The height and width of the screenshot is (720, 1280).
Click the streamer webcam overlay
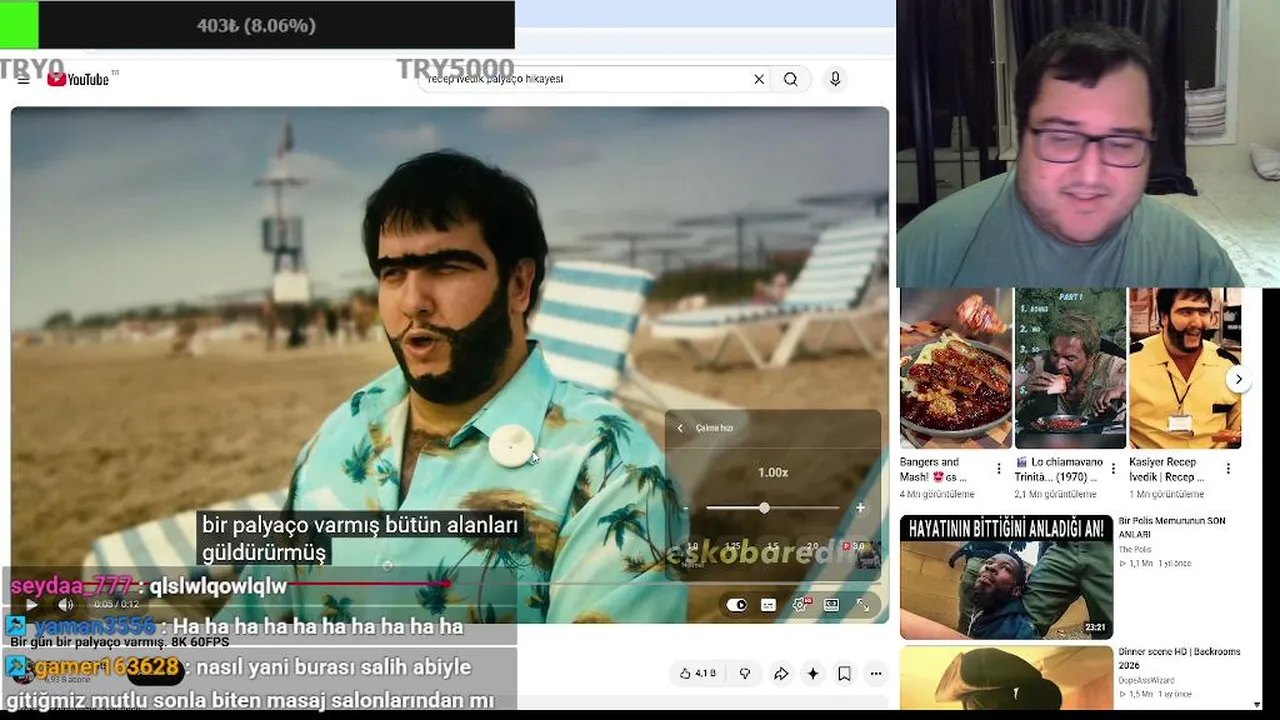click(x=1088, y=144)
